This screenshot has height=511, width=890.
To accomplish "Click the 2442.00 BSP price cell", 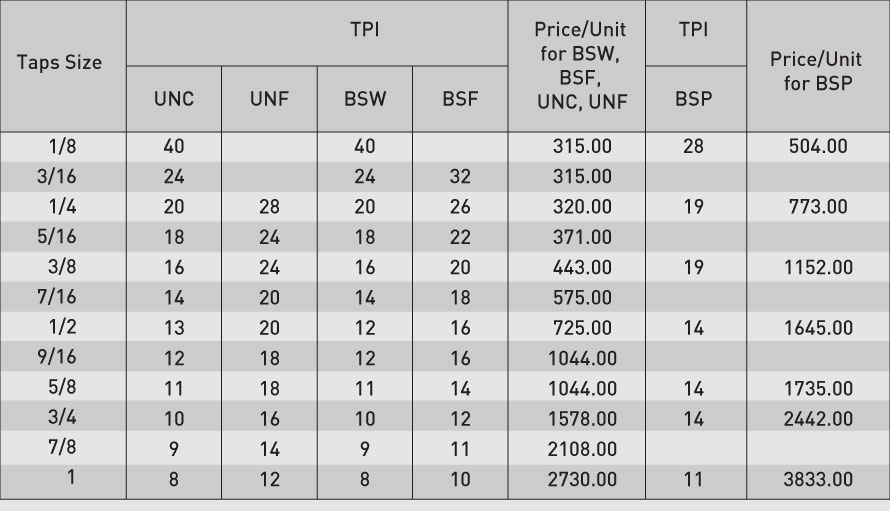I will 817,419.
